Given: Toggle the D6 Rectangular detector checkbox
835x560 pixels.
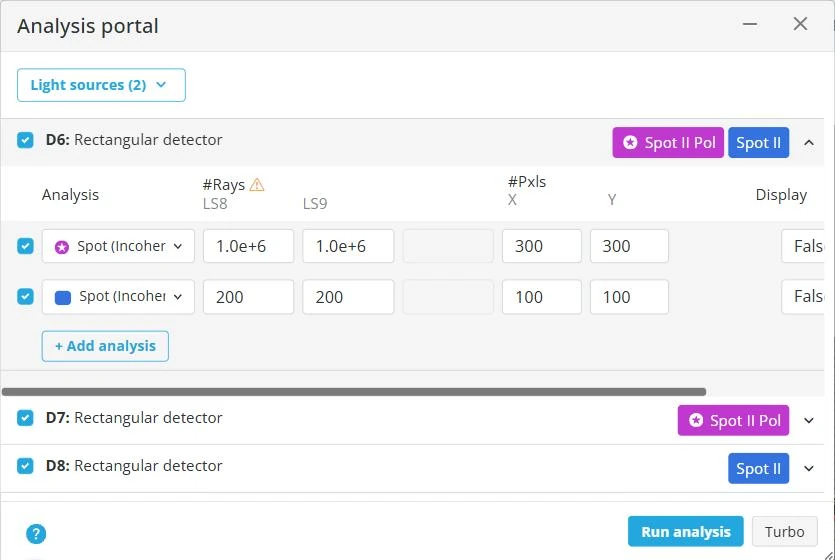Looking at the screenshot, I should coord(25,140).
